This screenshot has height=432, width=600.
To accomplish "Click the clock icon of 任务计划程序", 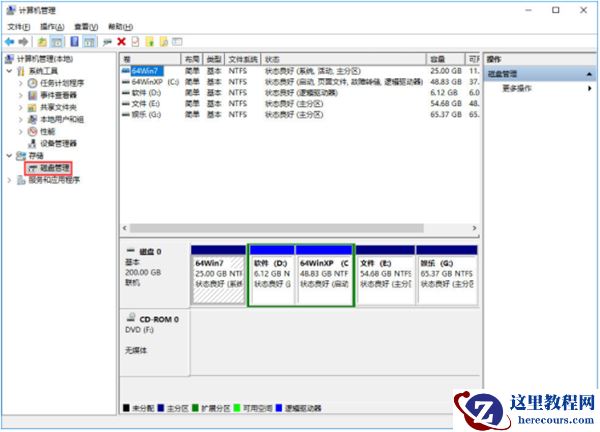I will point(33,83).
